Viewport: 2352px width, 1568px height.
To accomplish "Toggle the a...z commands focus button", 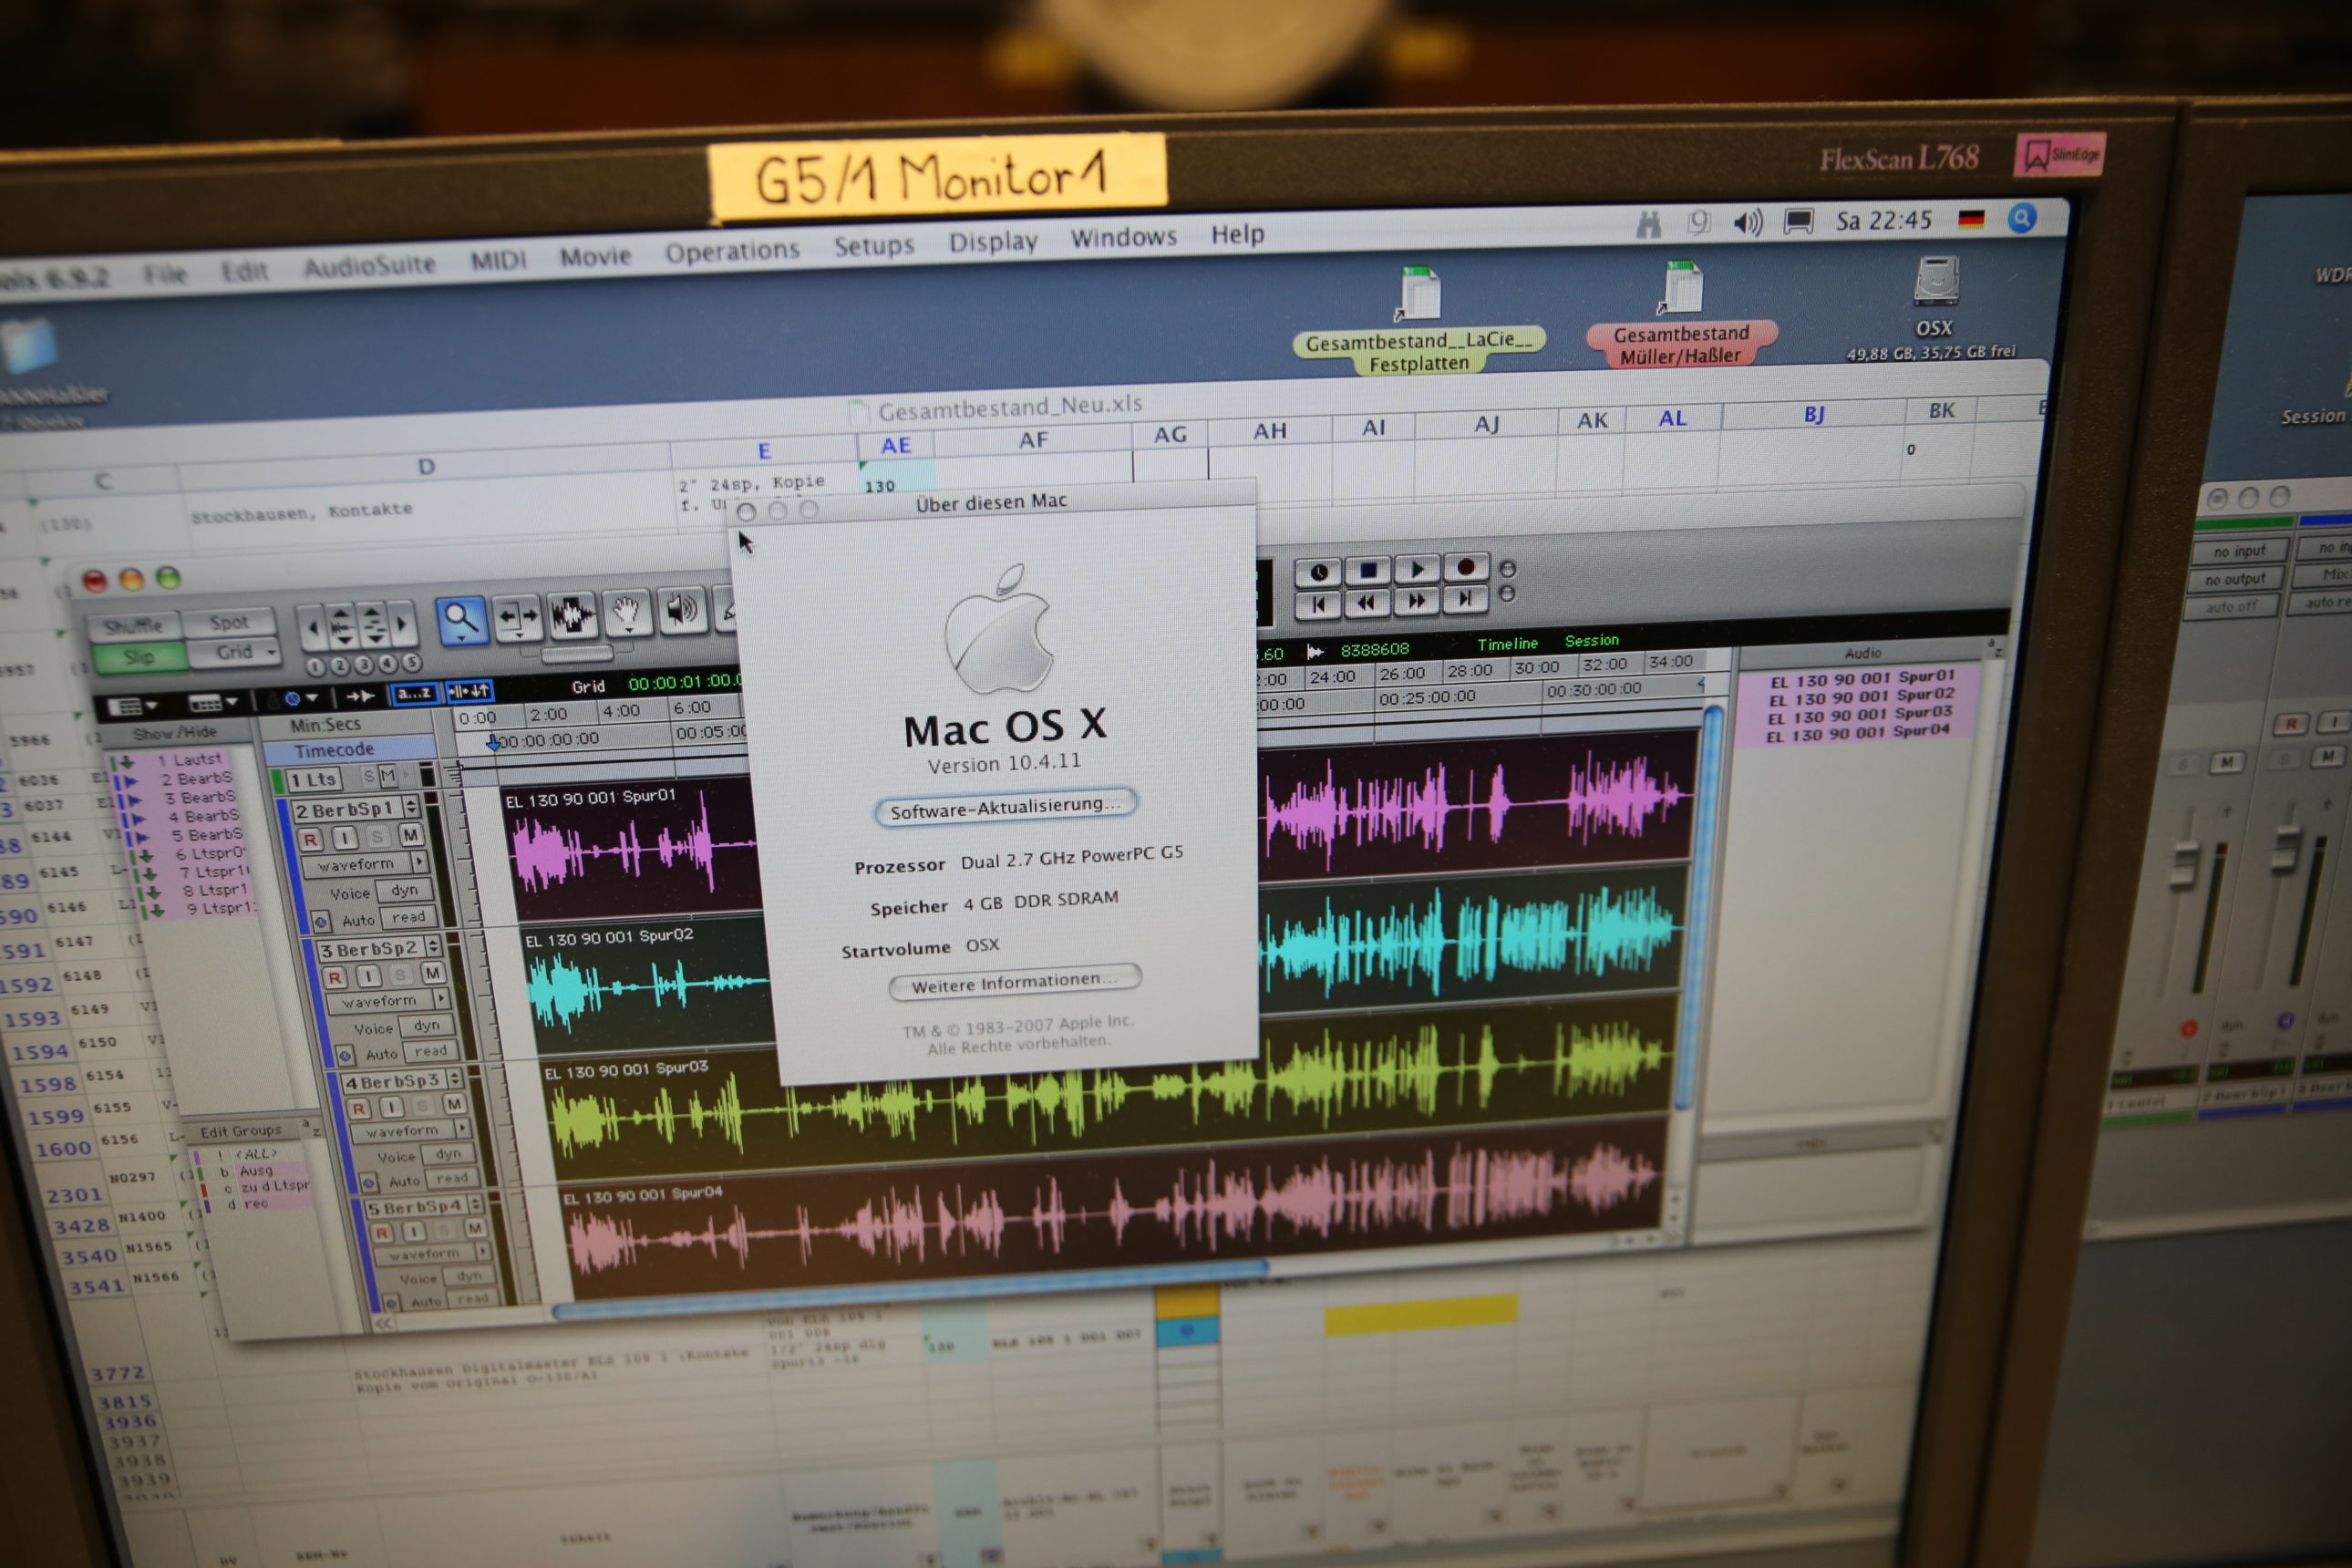I will coord(414,693).
